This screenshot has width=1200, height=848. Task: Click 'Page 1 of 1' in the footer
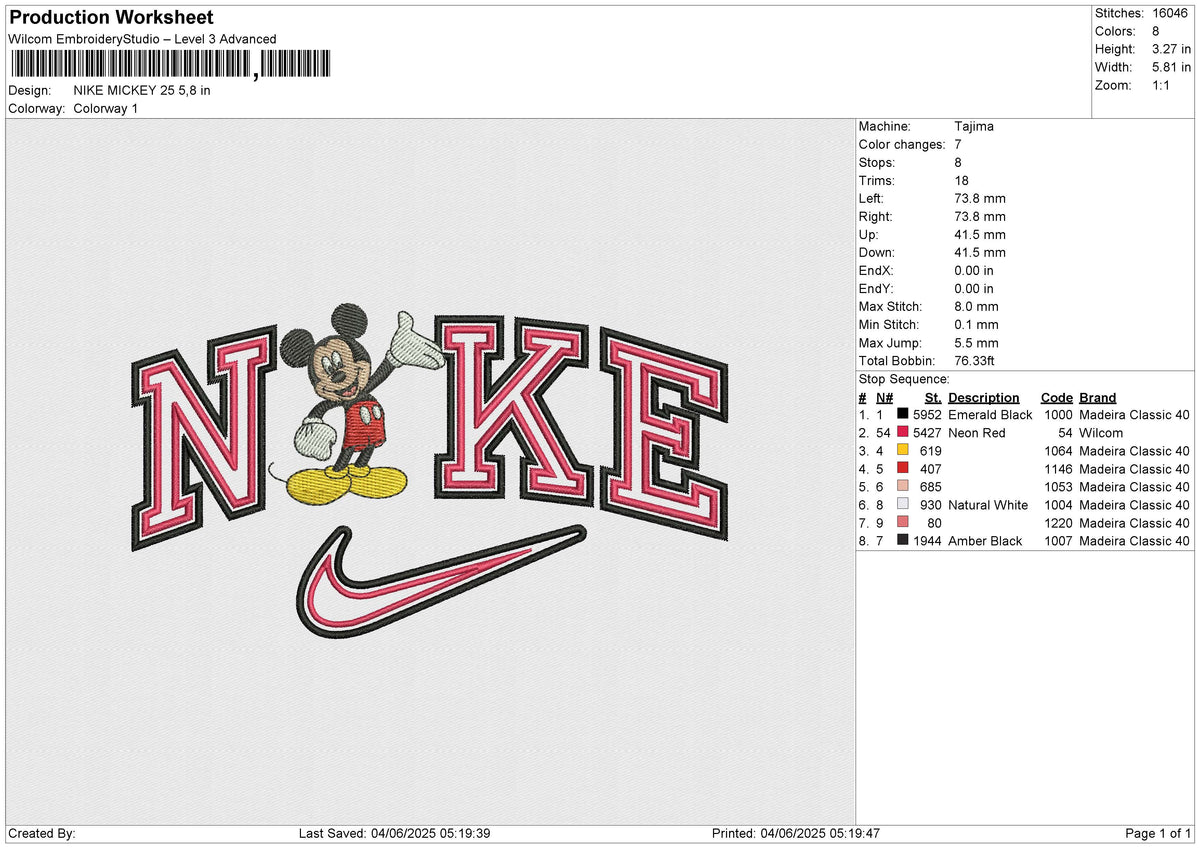tap(1158, 834)
